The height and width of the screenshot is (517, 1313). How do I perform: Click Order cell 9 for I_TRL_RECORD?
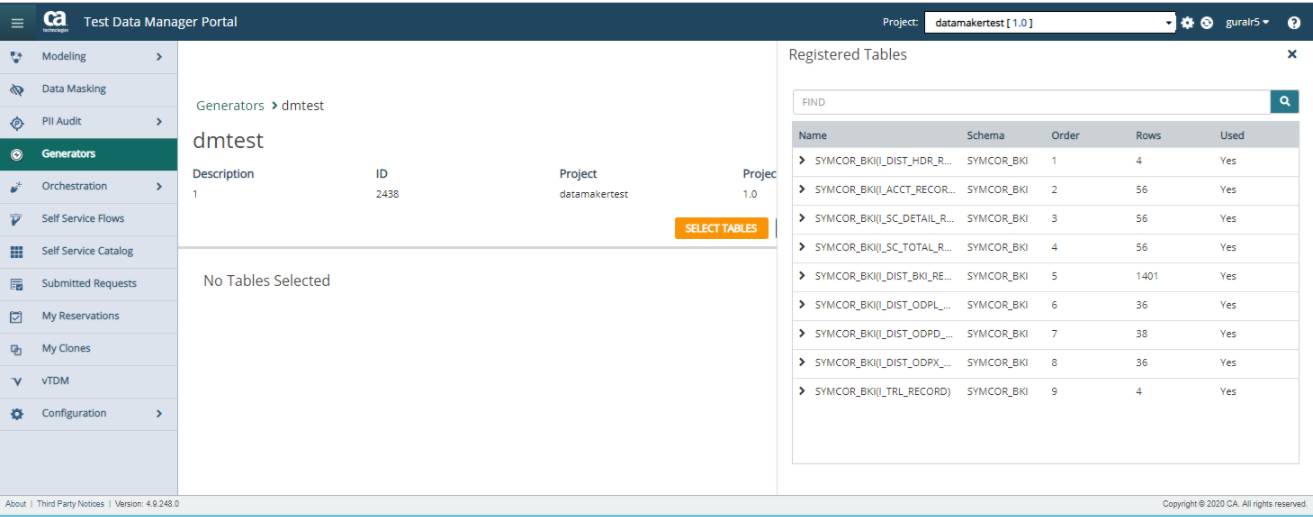pos(1054,391)
